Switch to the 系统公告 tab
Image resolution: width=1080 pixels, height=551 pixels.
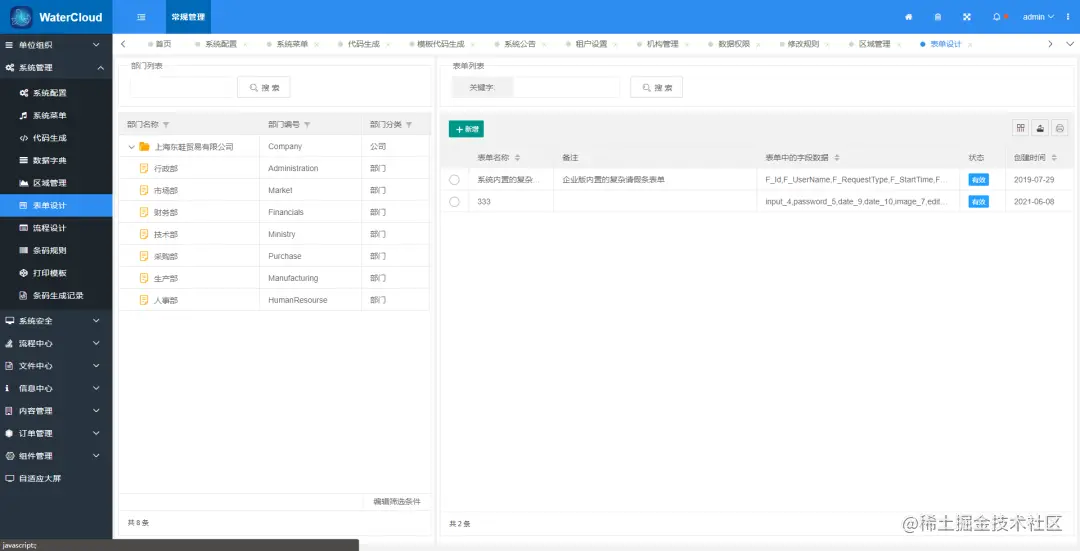(519, 44)
